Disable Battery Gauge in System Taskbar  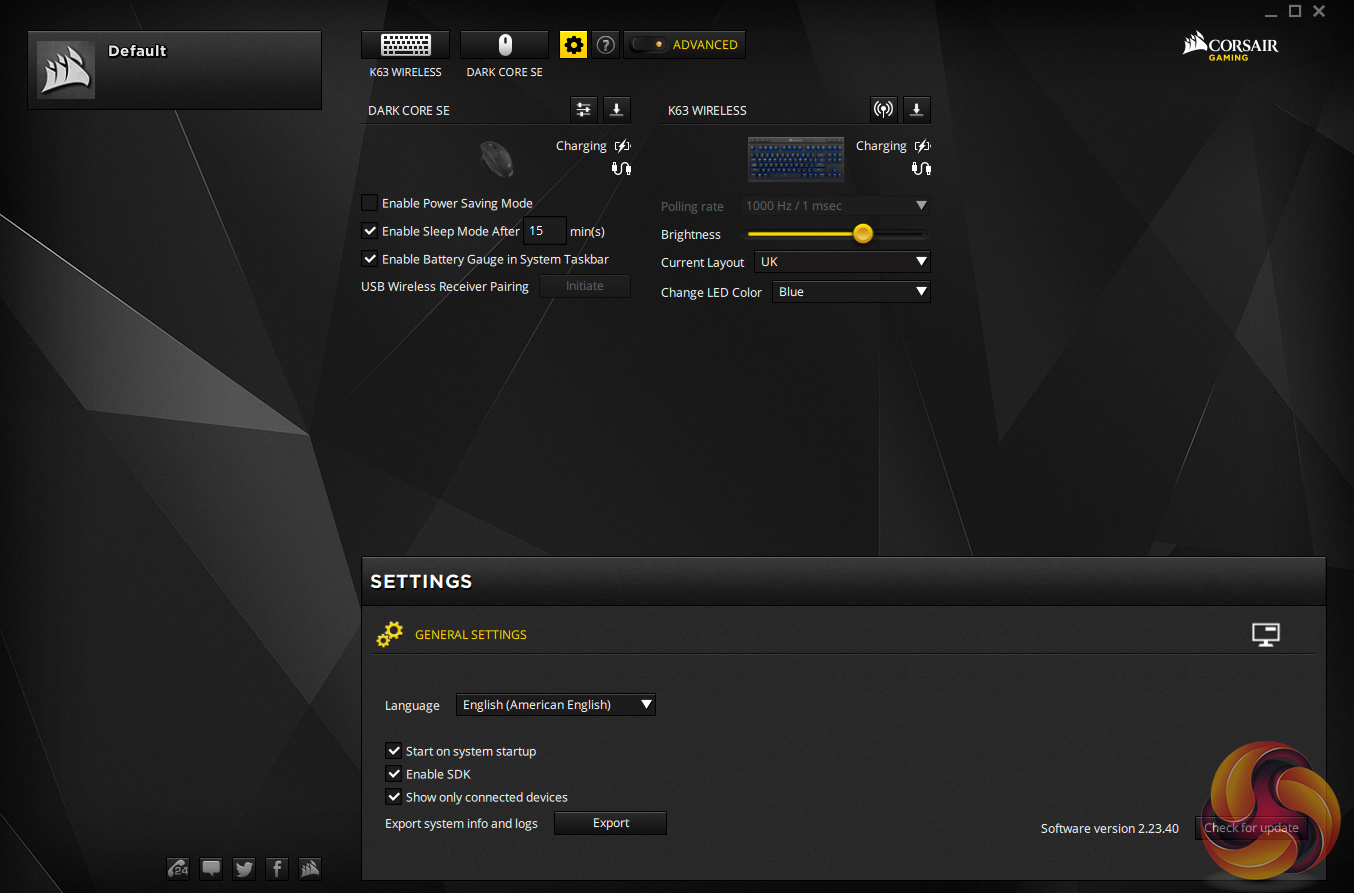click(x=370, y=259)
